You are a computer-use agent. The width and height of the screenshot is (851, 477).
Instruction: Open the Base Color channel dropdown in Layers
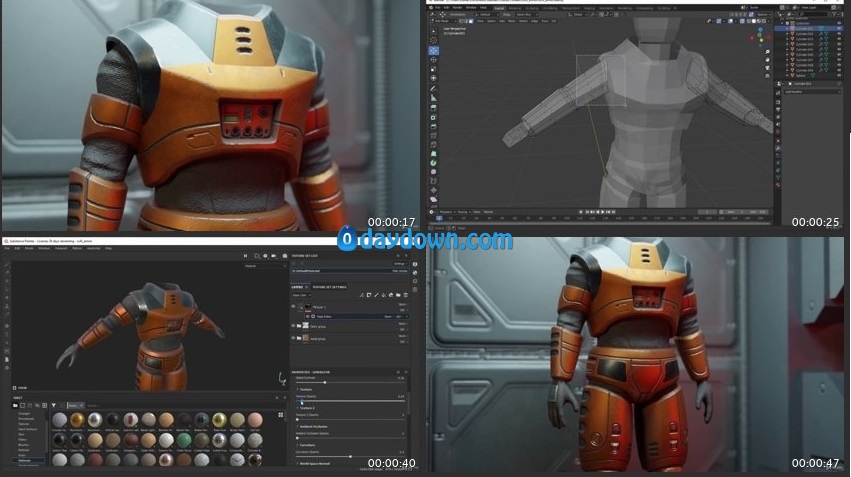[x=301, y=295]
